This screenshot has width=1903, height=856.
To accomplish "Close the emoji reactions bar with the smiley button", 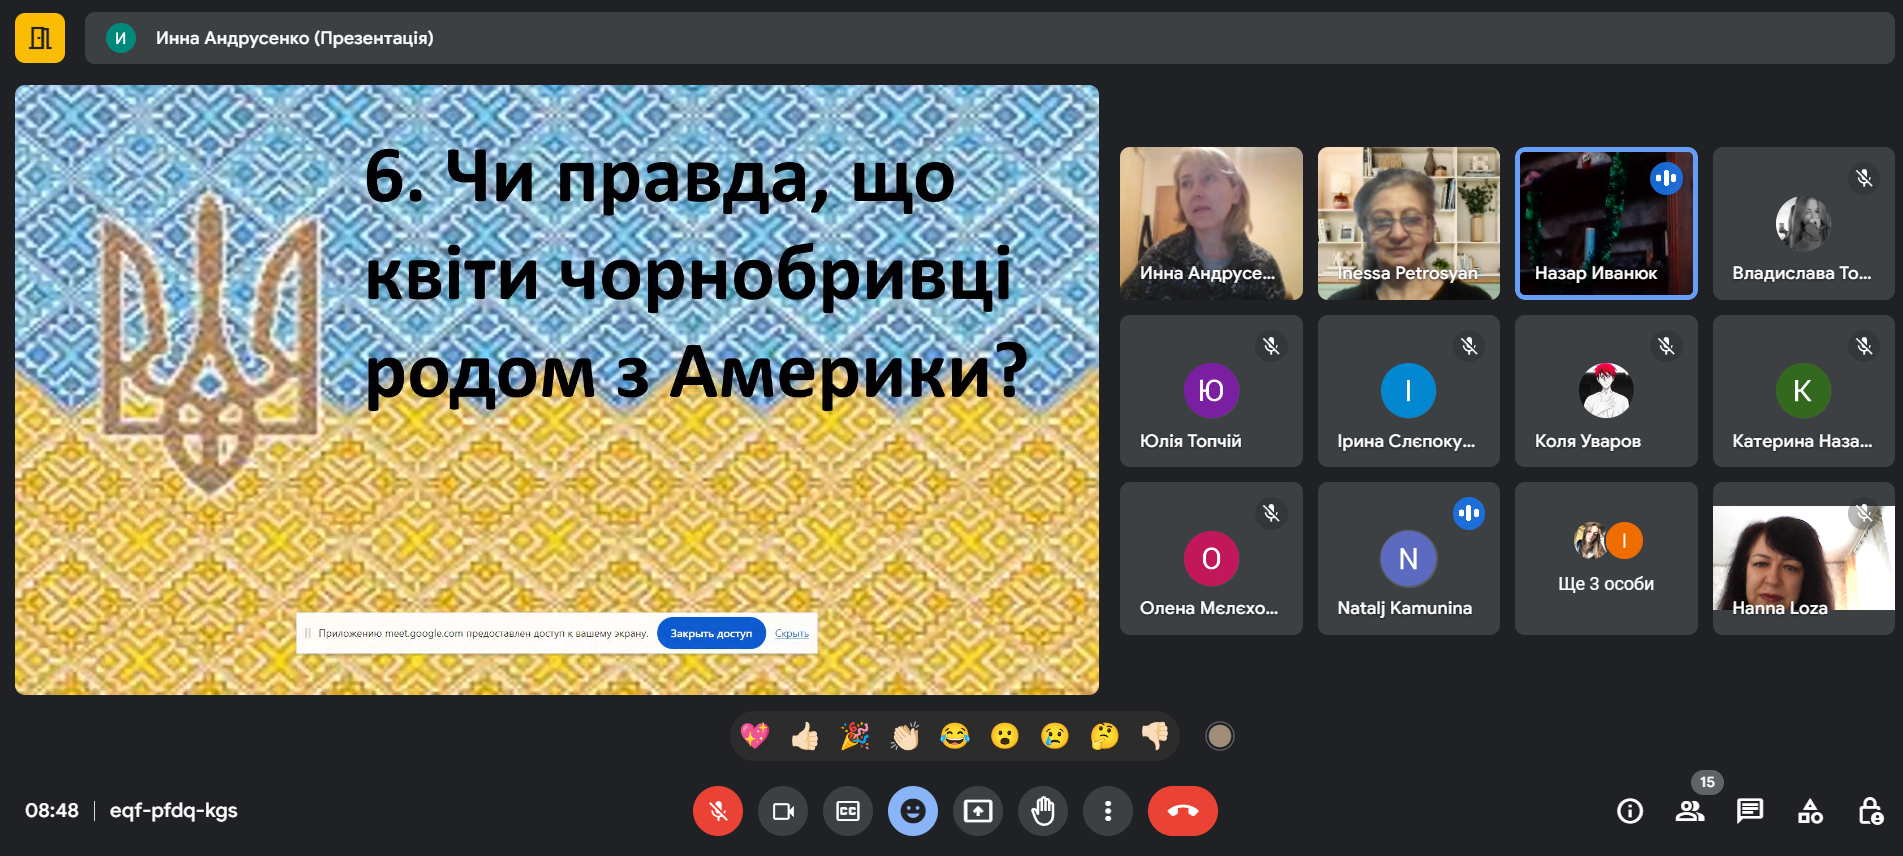I will click(x=912, y=811).
